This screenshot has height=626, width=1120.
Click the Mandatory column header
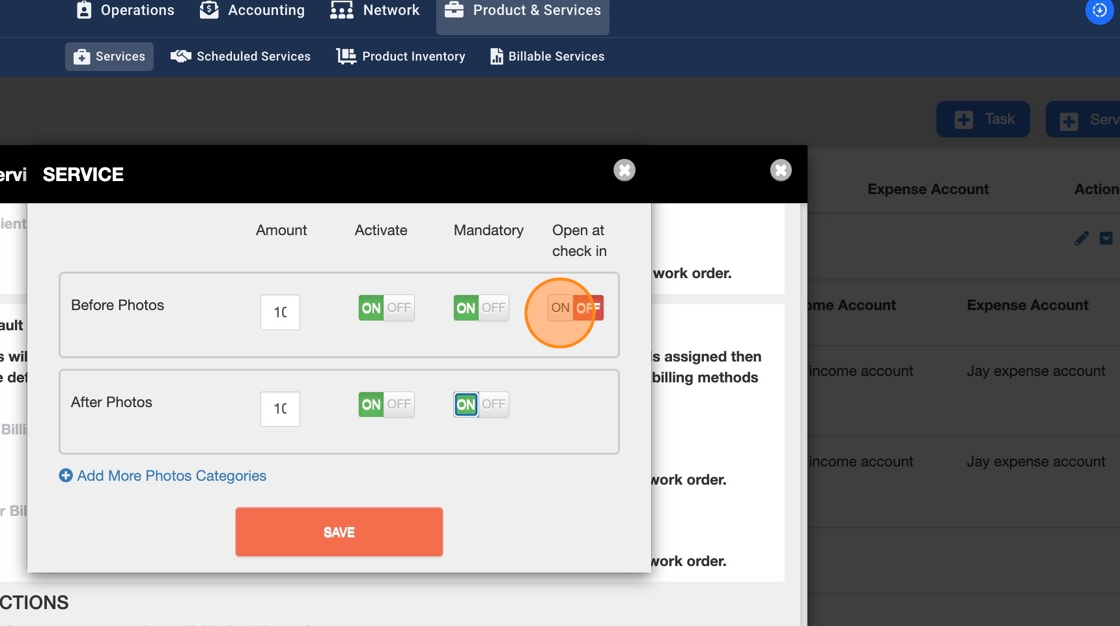[x=489, y=230]
